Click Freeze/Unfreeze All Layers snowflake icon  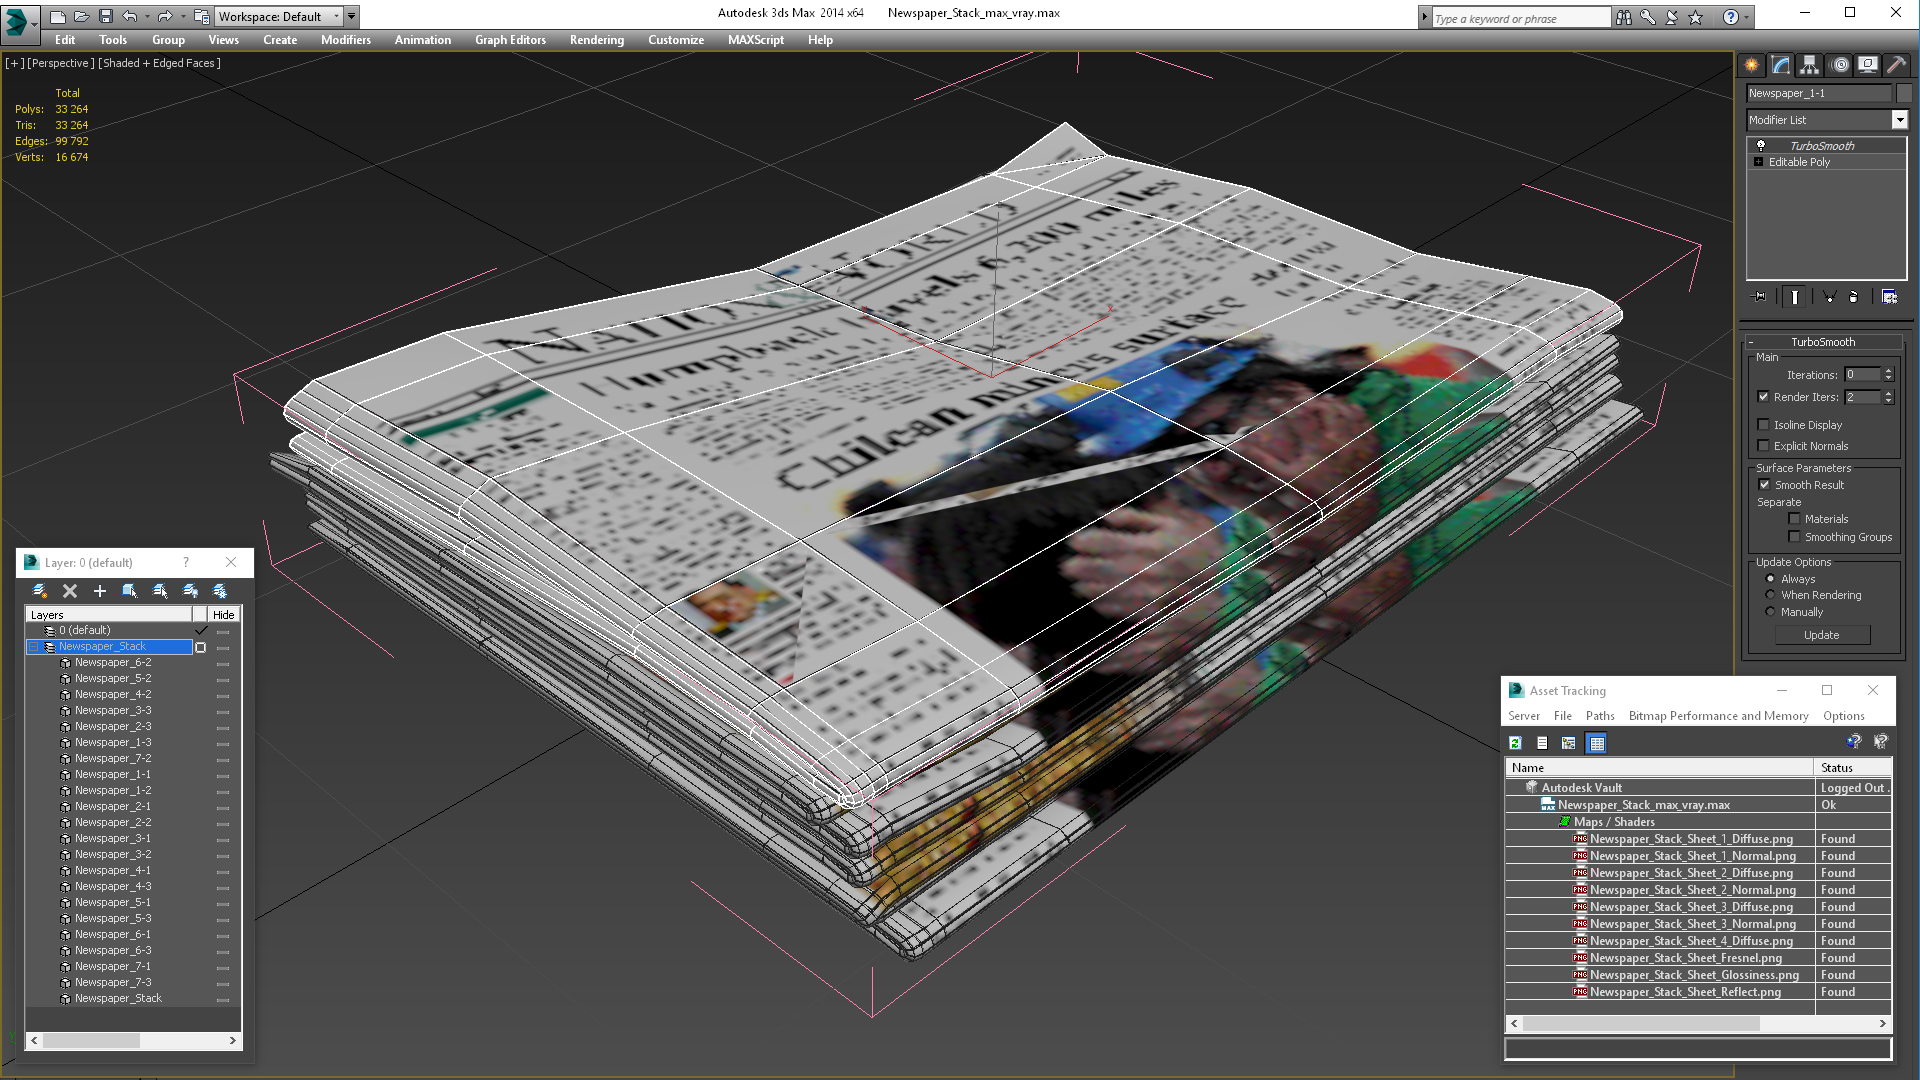[220, 591]
